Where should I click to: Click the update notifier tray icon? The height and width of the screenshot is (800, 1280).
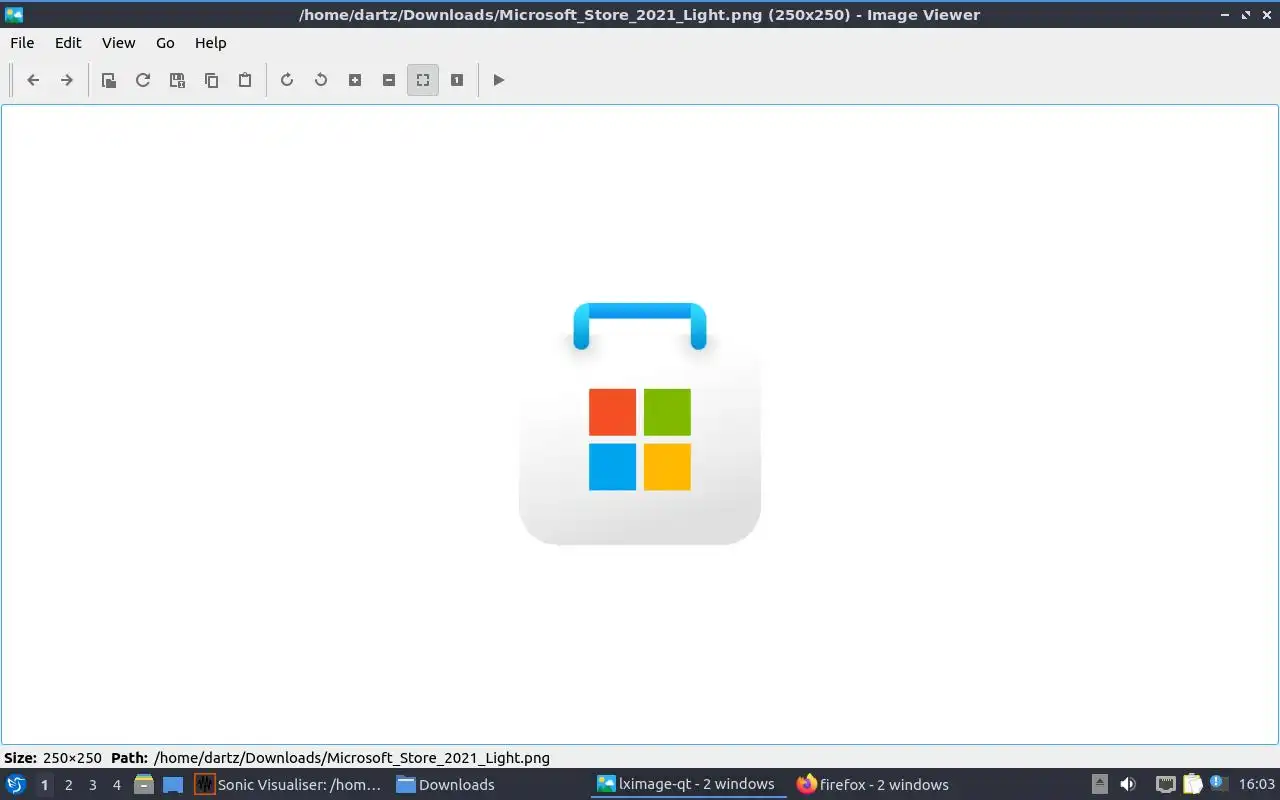coord(1218,785)
